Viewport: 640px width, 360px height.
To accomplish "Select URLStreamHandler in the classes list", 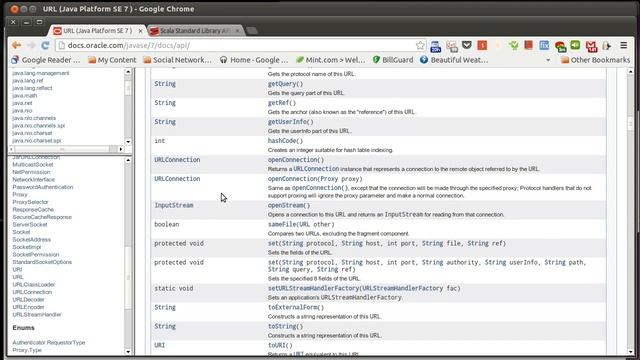I will 37,315.
